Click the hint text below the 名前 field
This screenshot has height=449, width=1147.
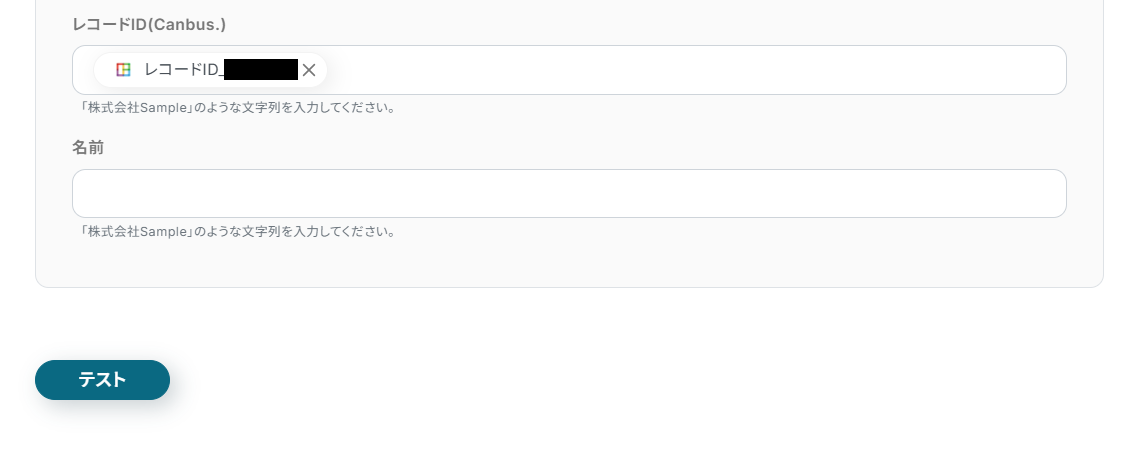click(237, 231)
